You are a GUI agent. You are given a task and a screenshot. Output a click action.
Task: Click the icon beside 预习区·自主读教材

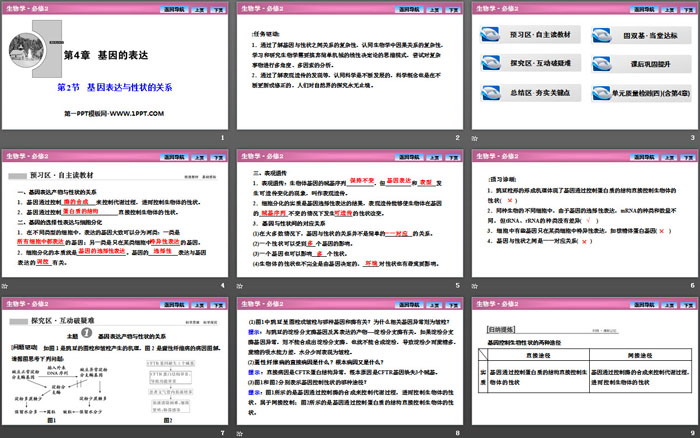click(490, 32)
